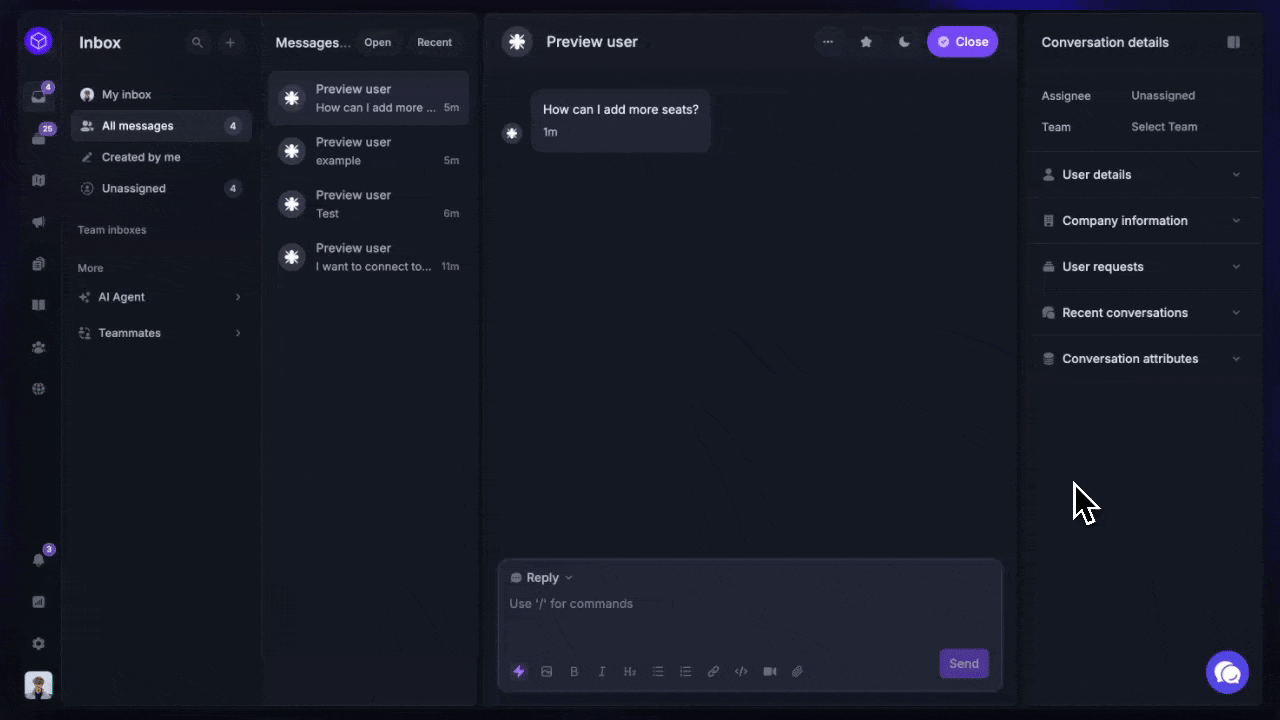Click the megaphone icon in left sidebar

coord(39,222)
